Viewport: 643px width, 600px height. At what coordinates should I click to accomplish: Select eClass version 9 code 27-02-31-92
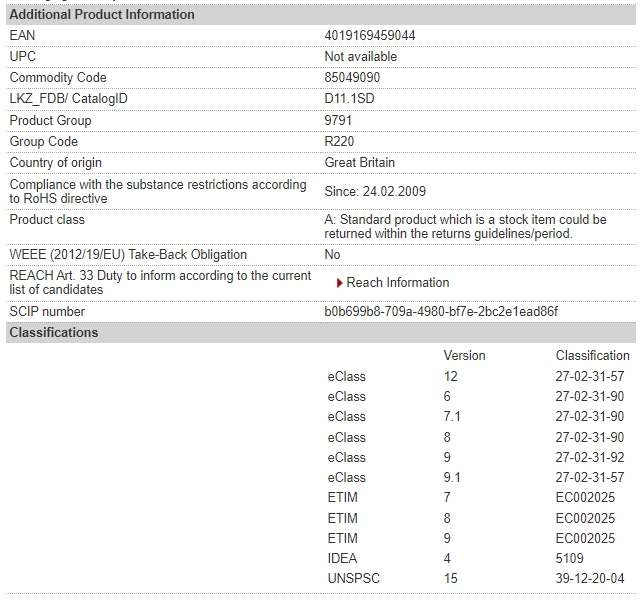click(590, 458)
